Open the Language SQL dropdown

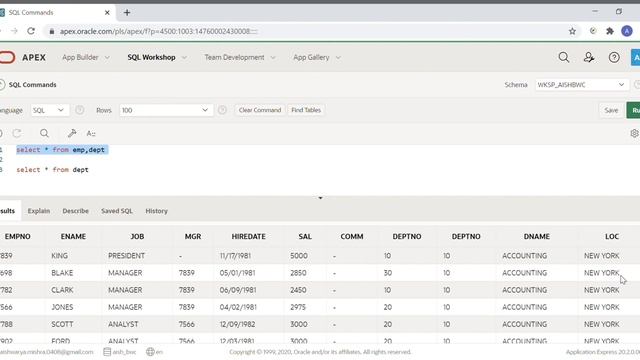(49, 110)
